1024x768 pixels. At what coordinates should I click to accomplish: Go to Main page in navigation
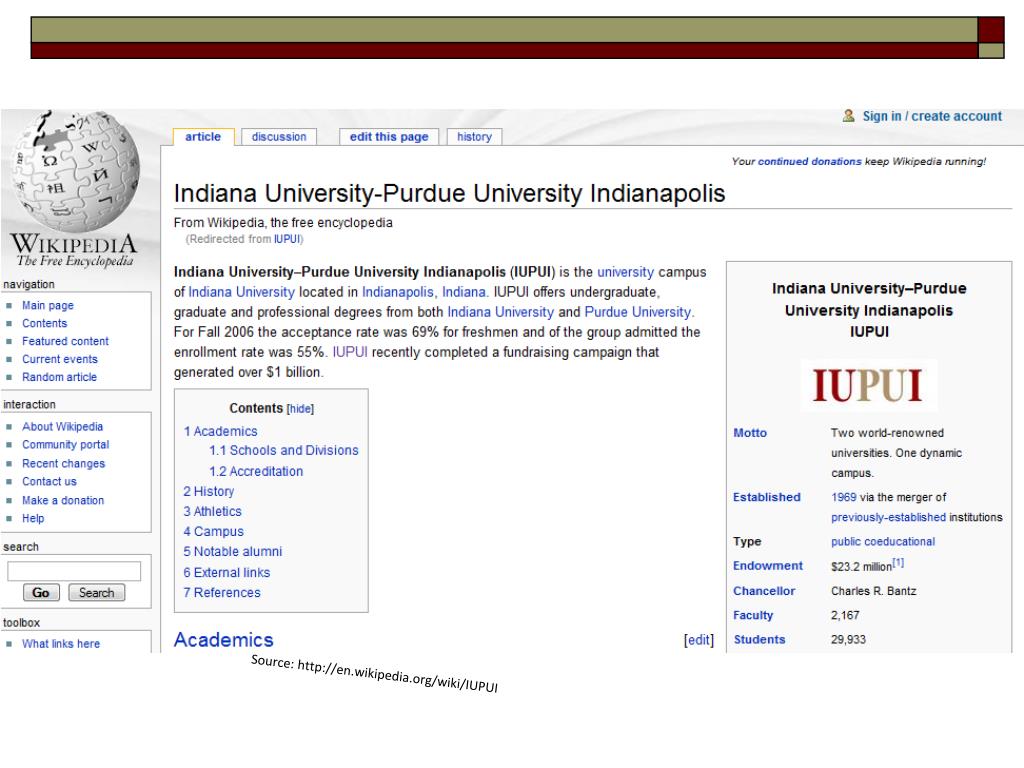48,305
